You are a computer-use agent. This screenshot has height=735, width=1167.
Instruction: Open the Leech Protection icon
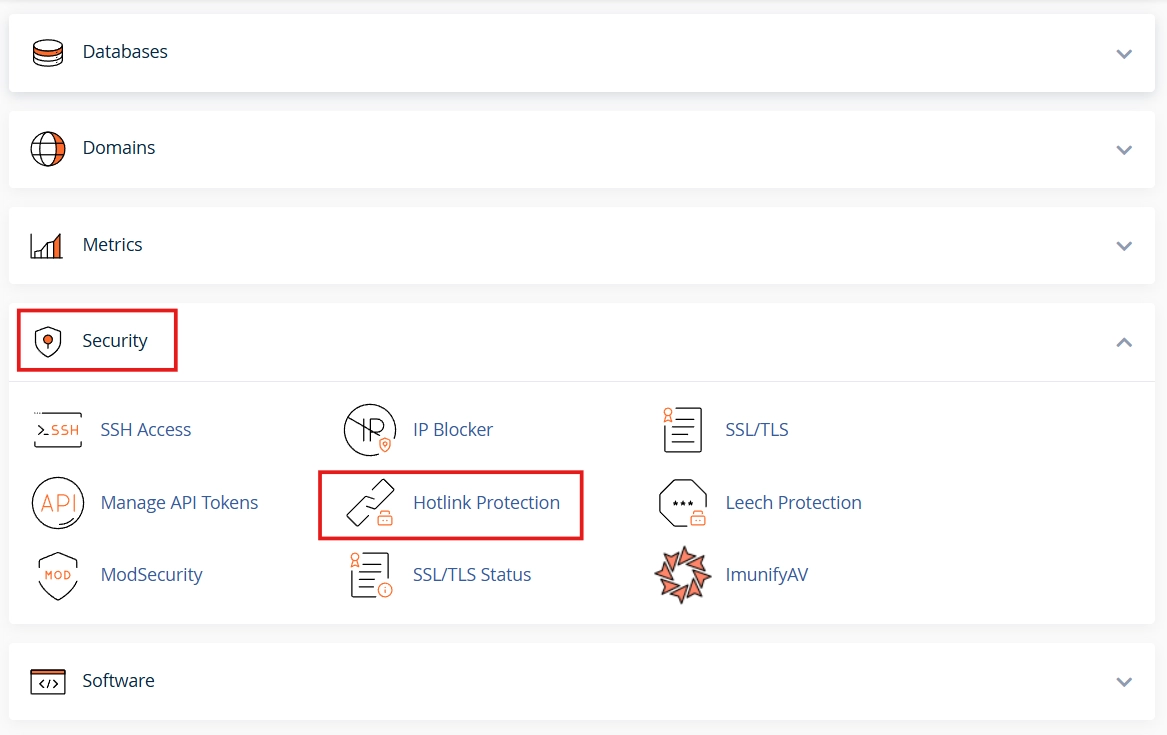[682, 503]
